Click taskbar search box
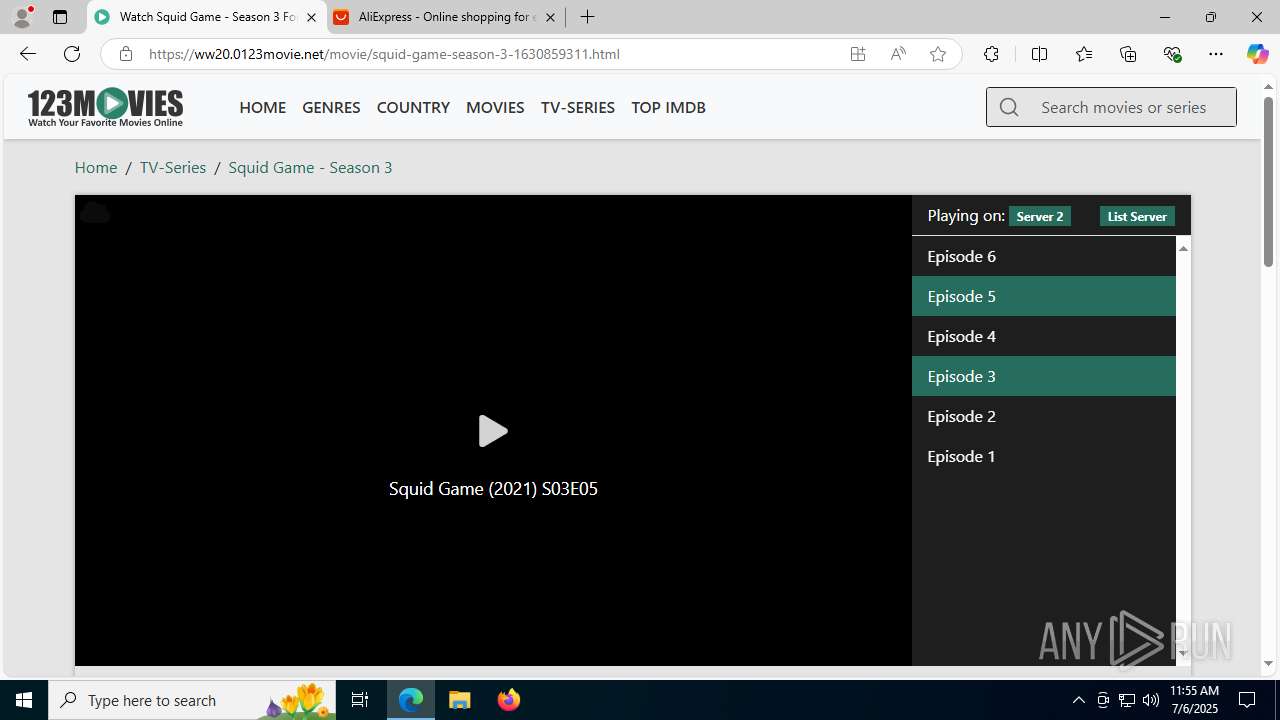This screenshot has height=720, width=1280. pos(192,700)
